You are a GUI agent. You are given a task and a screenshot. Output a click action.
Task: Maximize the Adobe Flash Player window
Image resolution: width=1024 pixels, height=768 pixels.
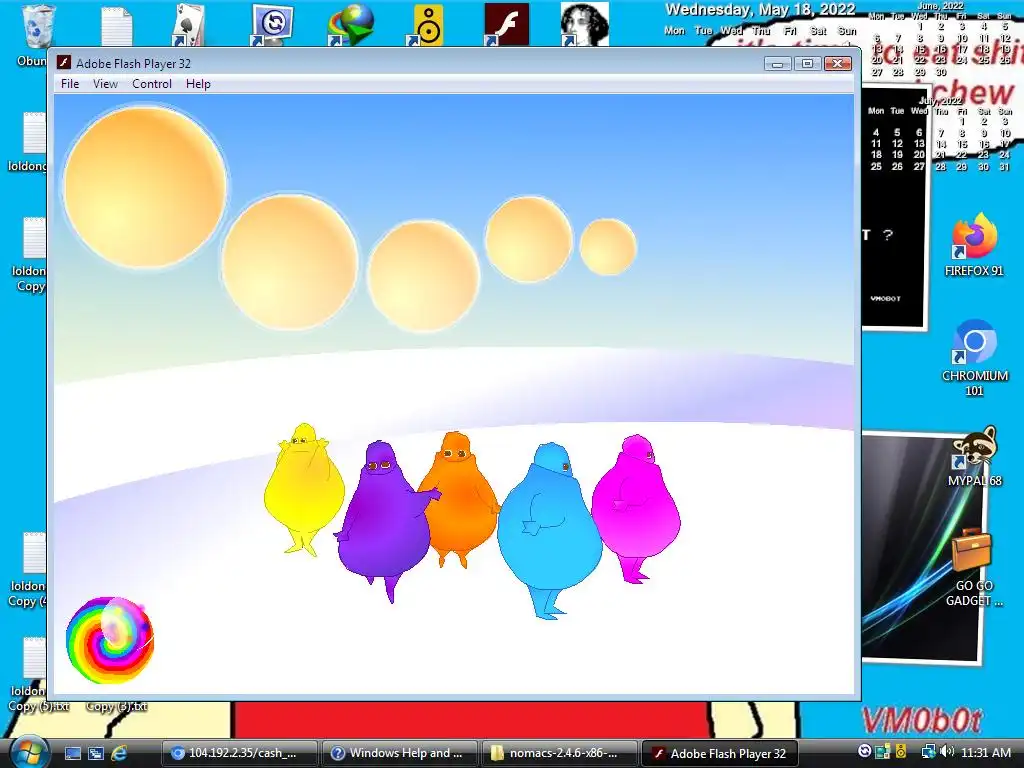coord(807,63)
